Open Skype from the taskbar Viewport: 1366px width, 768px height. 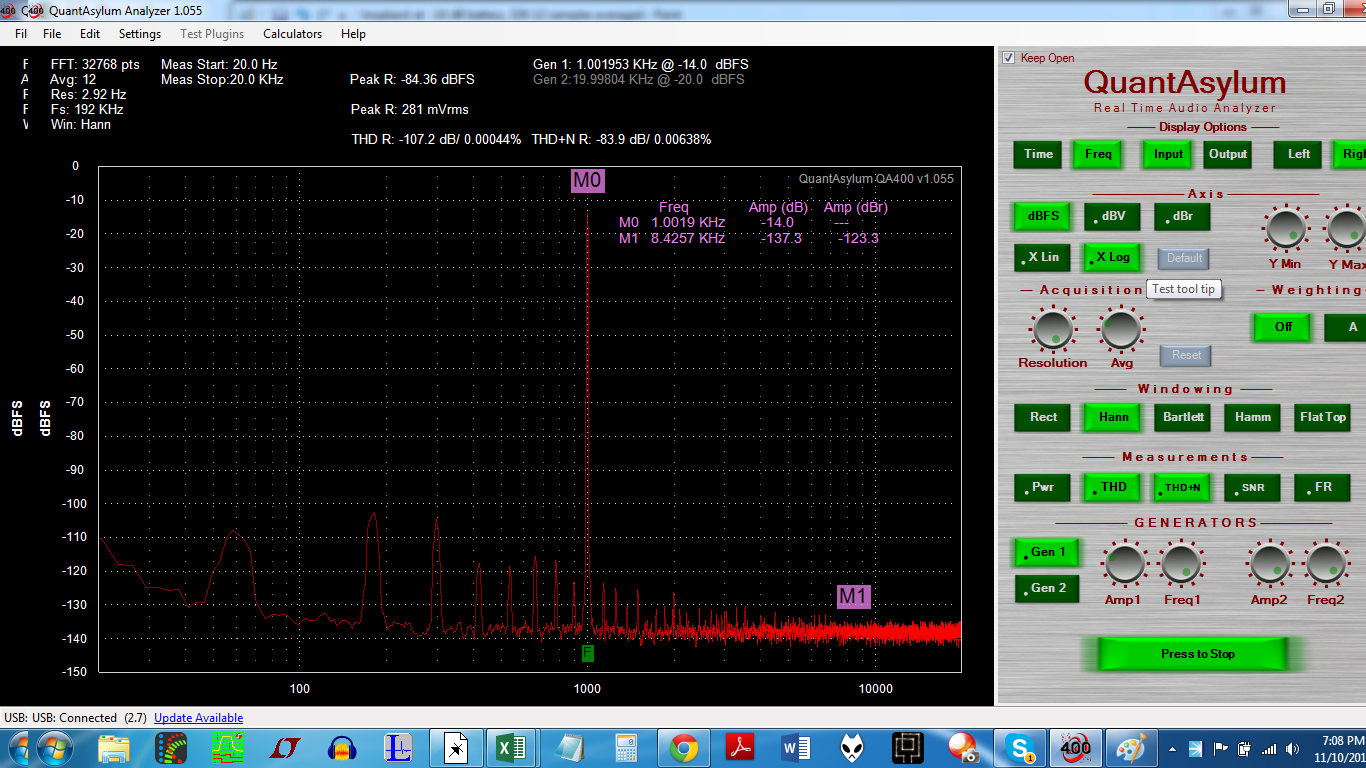click(x=1020, y=747)
